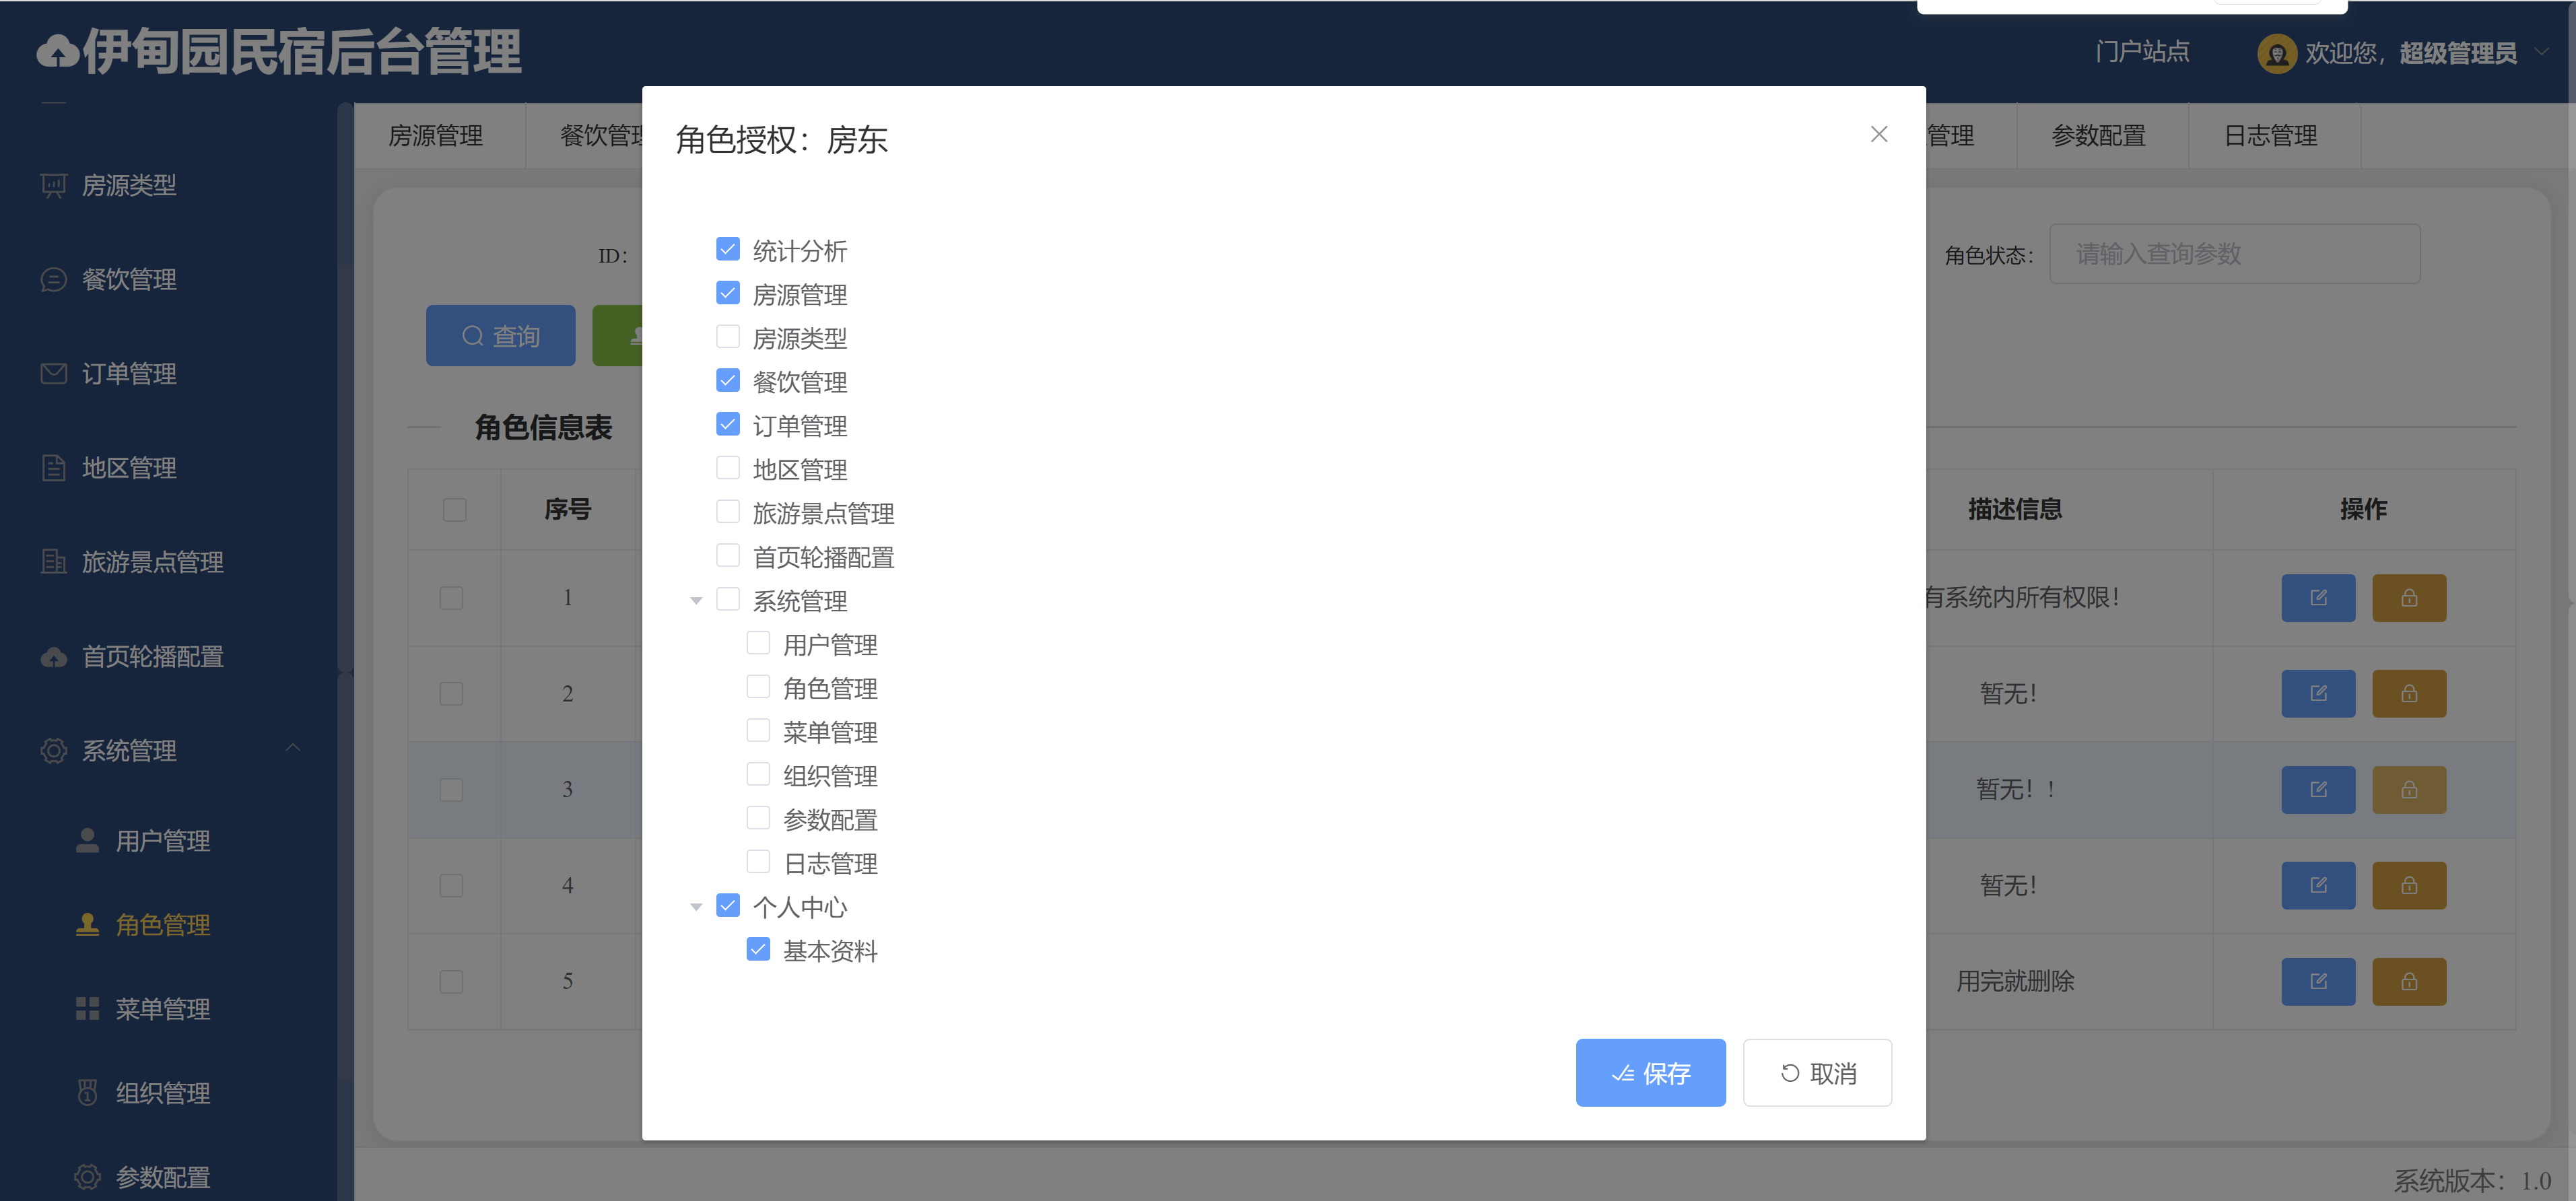Image resolution: width=2576 pixels, height=1201 pixels.
Task: Click the 取消 button in the dialog
Action: [x=1817, y=1072]
